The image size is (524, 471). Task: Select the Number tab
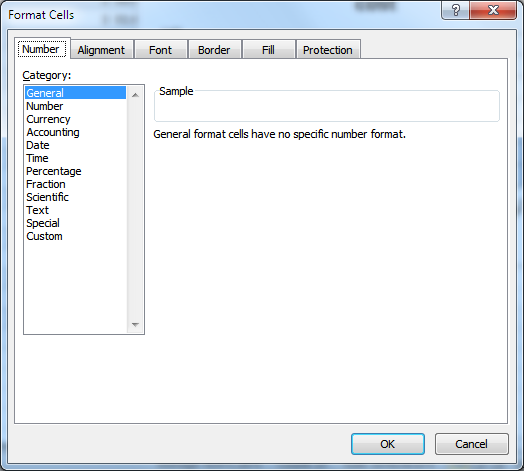coord(41,49)
